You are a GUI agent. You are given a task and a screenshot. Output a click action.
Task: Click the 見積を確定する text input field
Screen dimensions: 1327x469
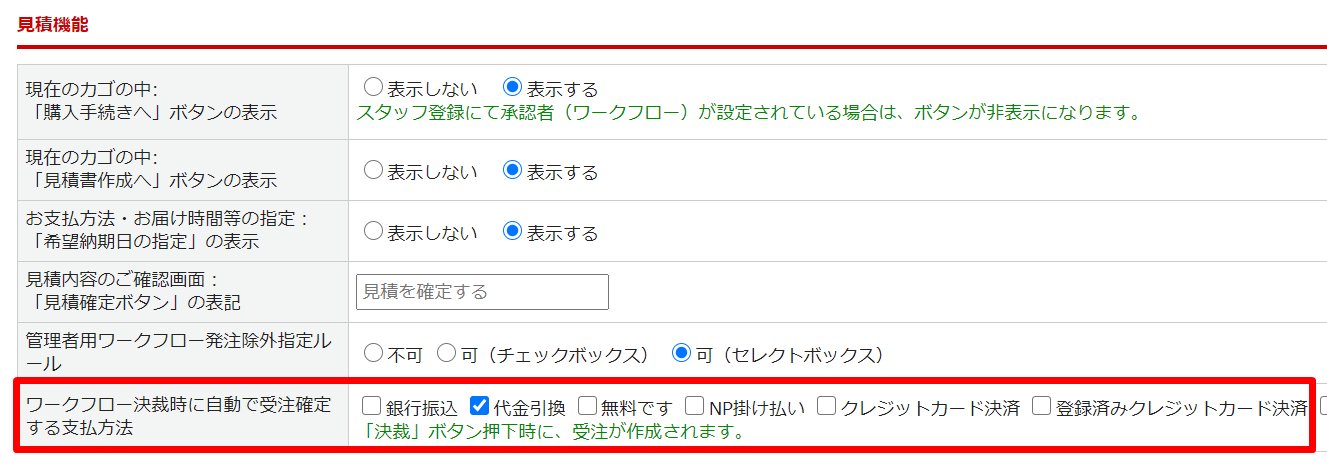tap(482, 292)
